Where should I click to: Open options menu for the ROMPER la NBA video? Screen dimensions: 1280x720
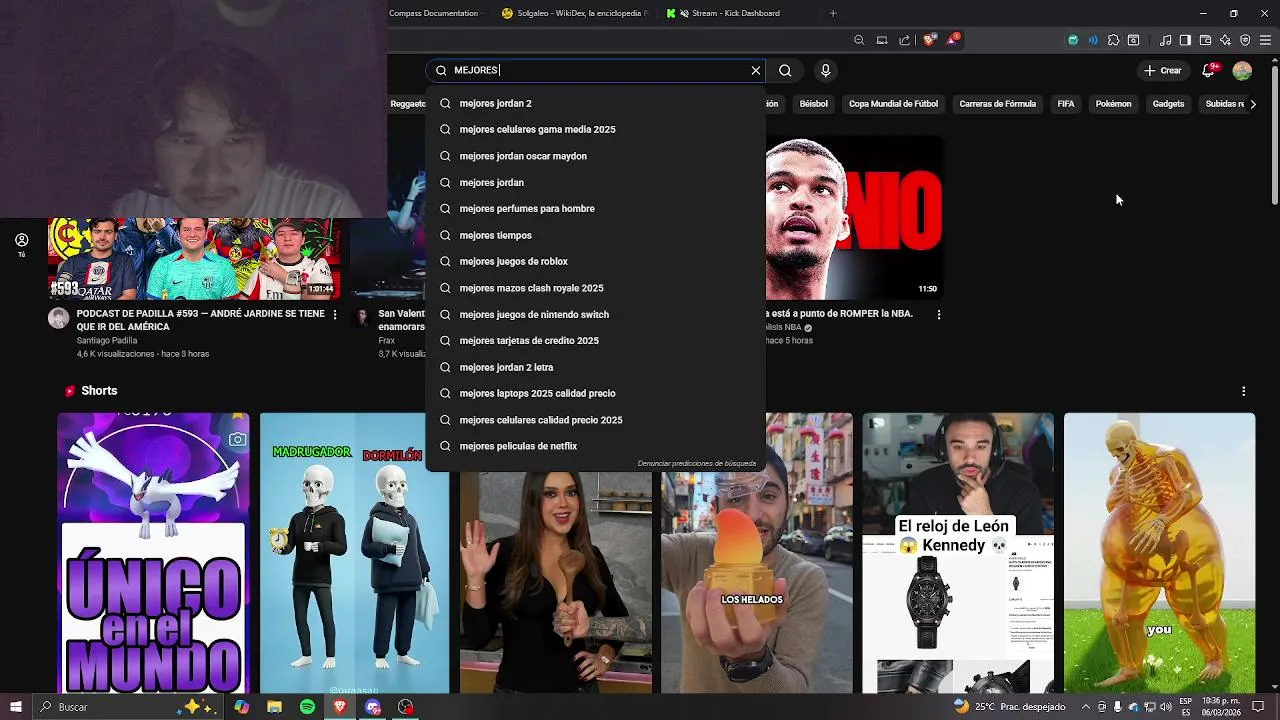click(938, 314)
